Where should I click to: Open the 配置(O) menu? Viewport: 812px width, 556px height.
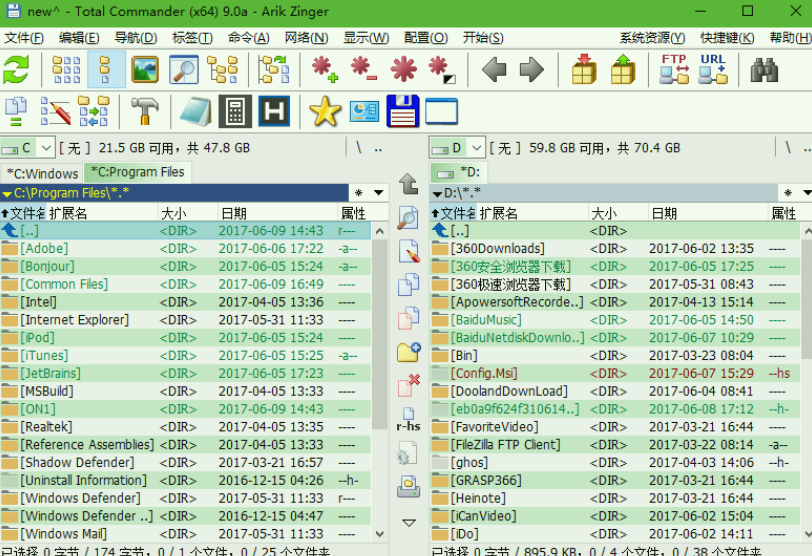[426, 38]
